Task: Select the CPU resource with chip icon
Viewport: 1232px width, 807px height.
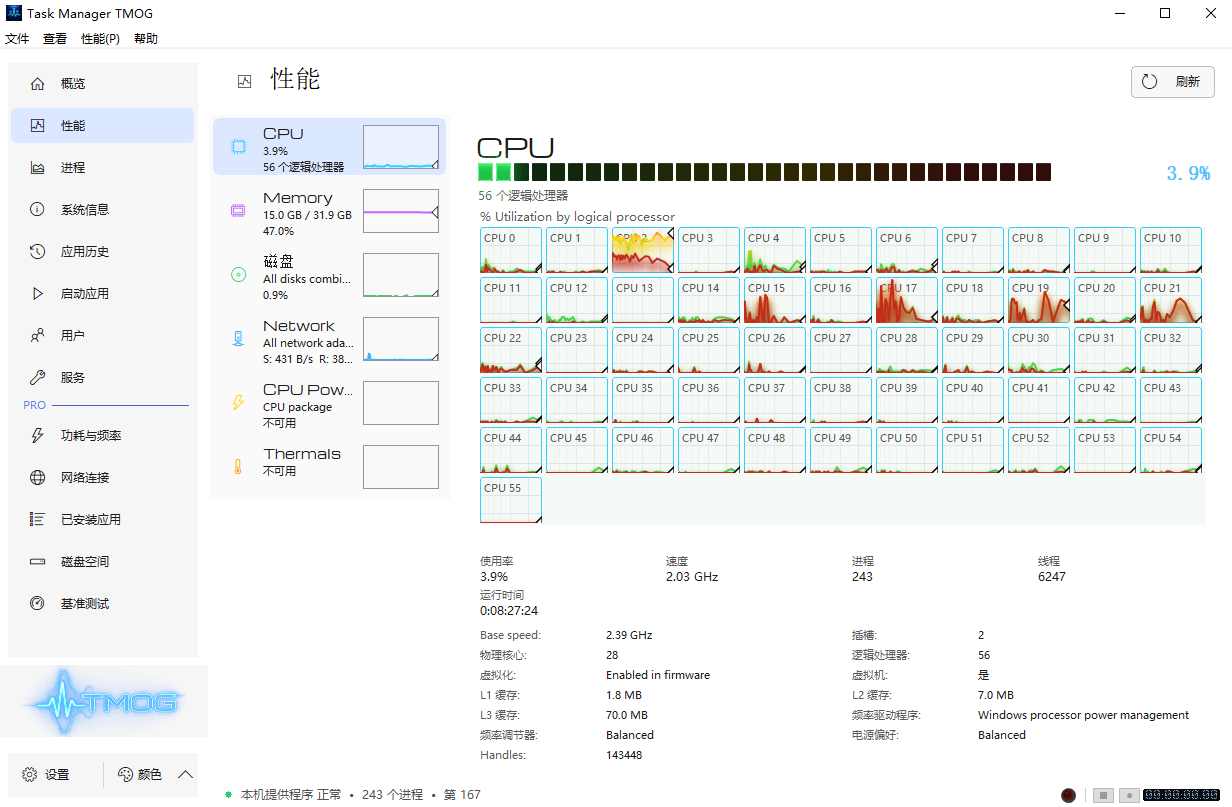Action: click(x=329, y=147)
